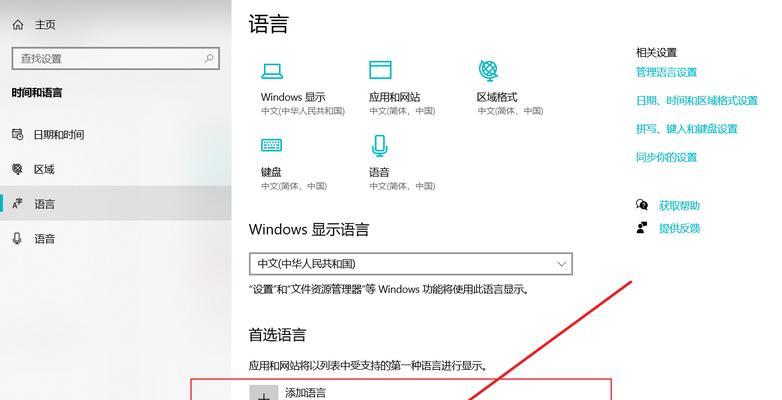Open the 语音 tile label
Image resolution: width=782 pixels, height=400 pixels.
pos(379,172)
